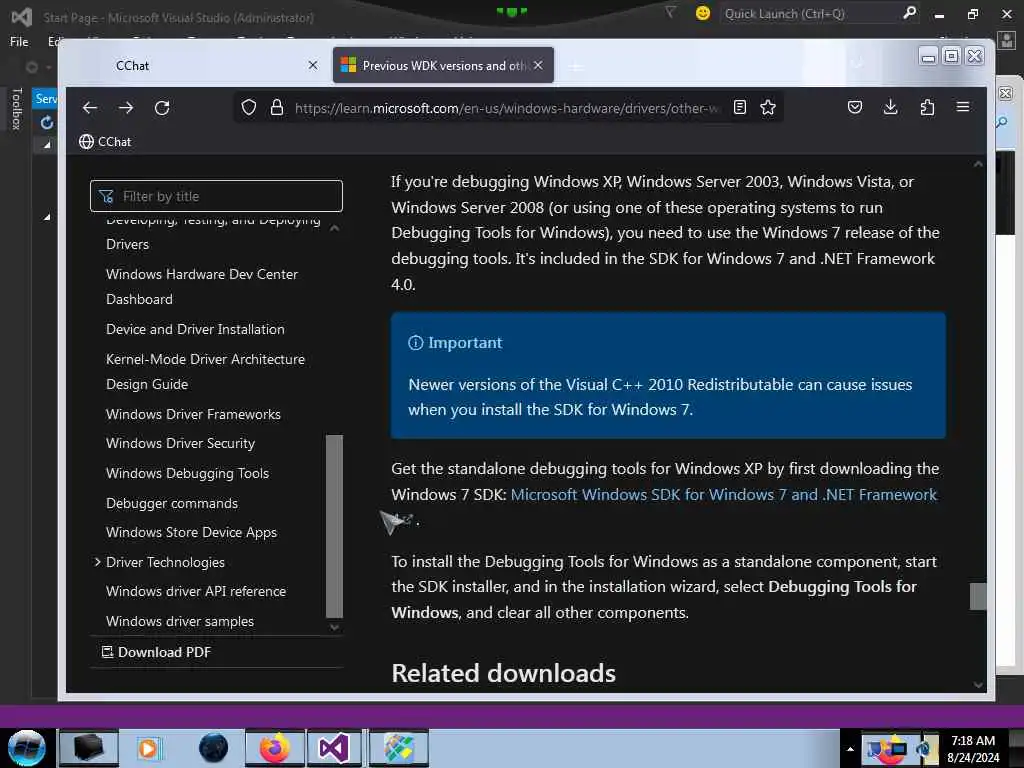Open Windows Driver Frameworks entry

(x=193, y=414)
